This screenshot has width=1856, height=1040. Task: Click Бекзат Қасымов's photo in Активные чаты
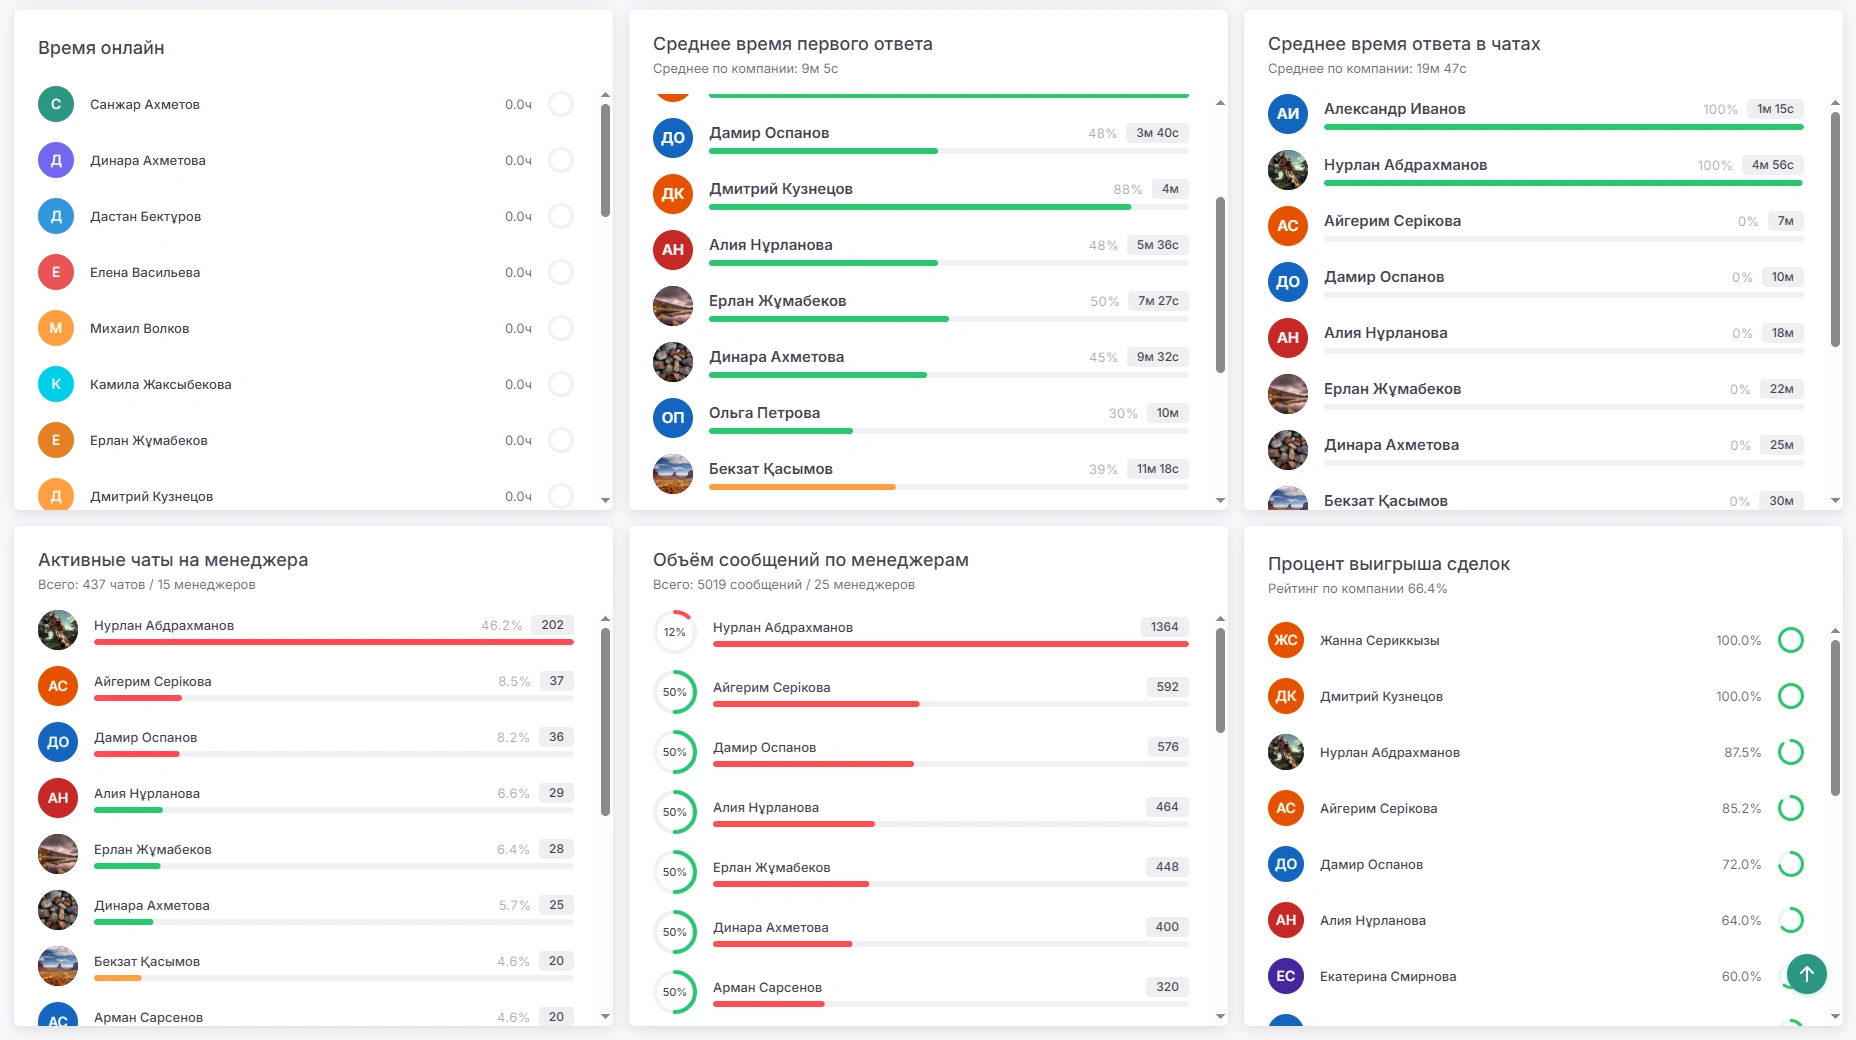(x=58, y=966)
